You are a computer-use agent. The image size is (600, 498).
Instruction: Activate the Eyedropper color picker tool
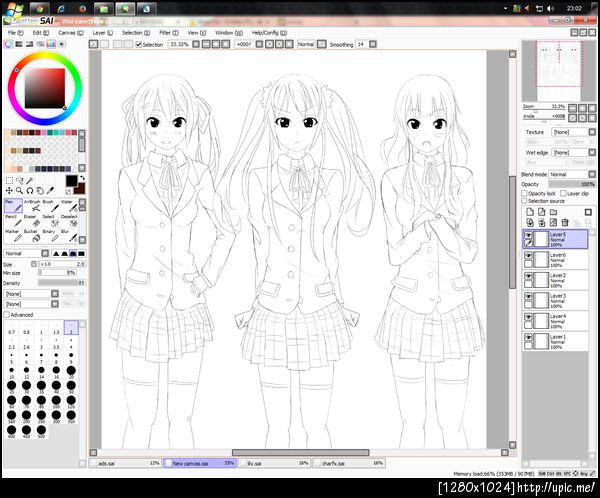50,190
